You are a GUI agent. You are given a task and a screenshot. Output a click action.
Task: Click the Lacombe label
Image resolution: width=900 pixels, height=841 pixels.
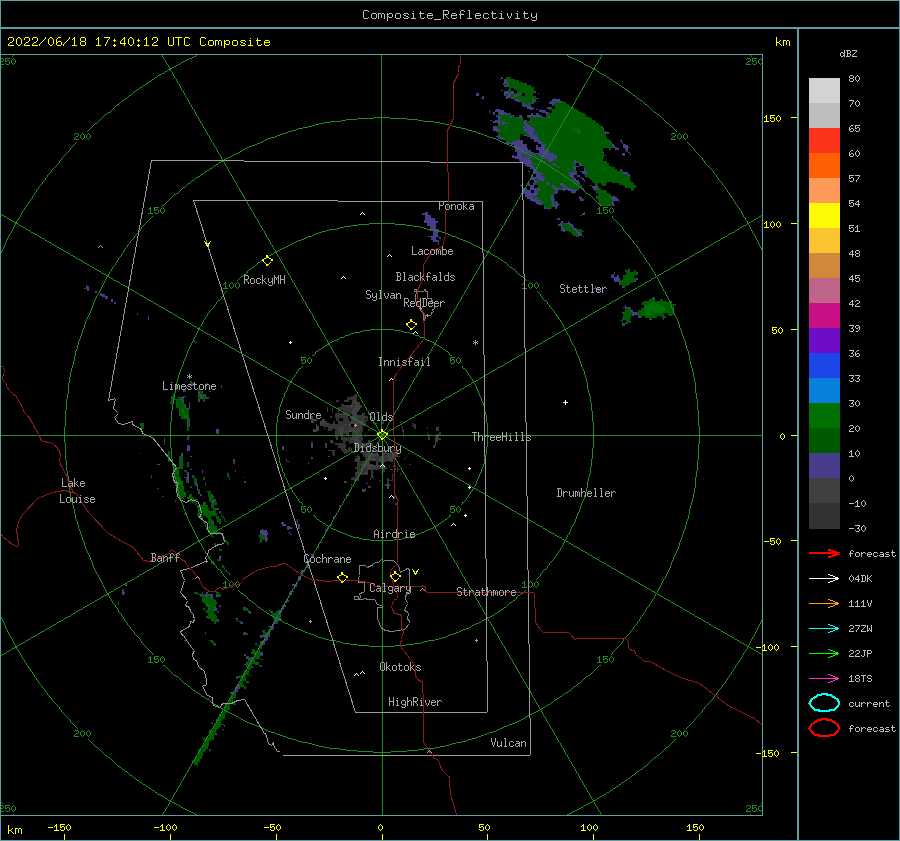pyautogui.click(x=432, y=251)
